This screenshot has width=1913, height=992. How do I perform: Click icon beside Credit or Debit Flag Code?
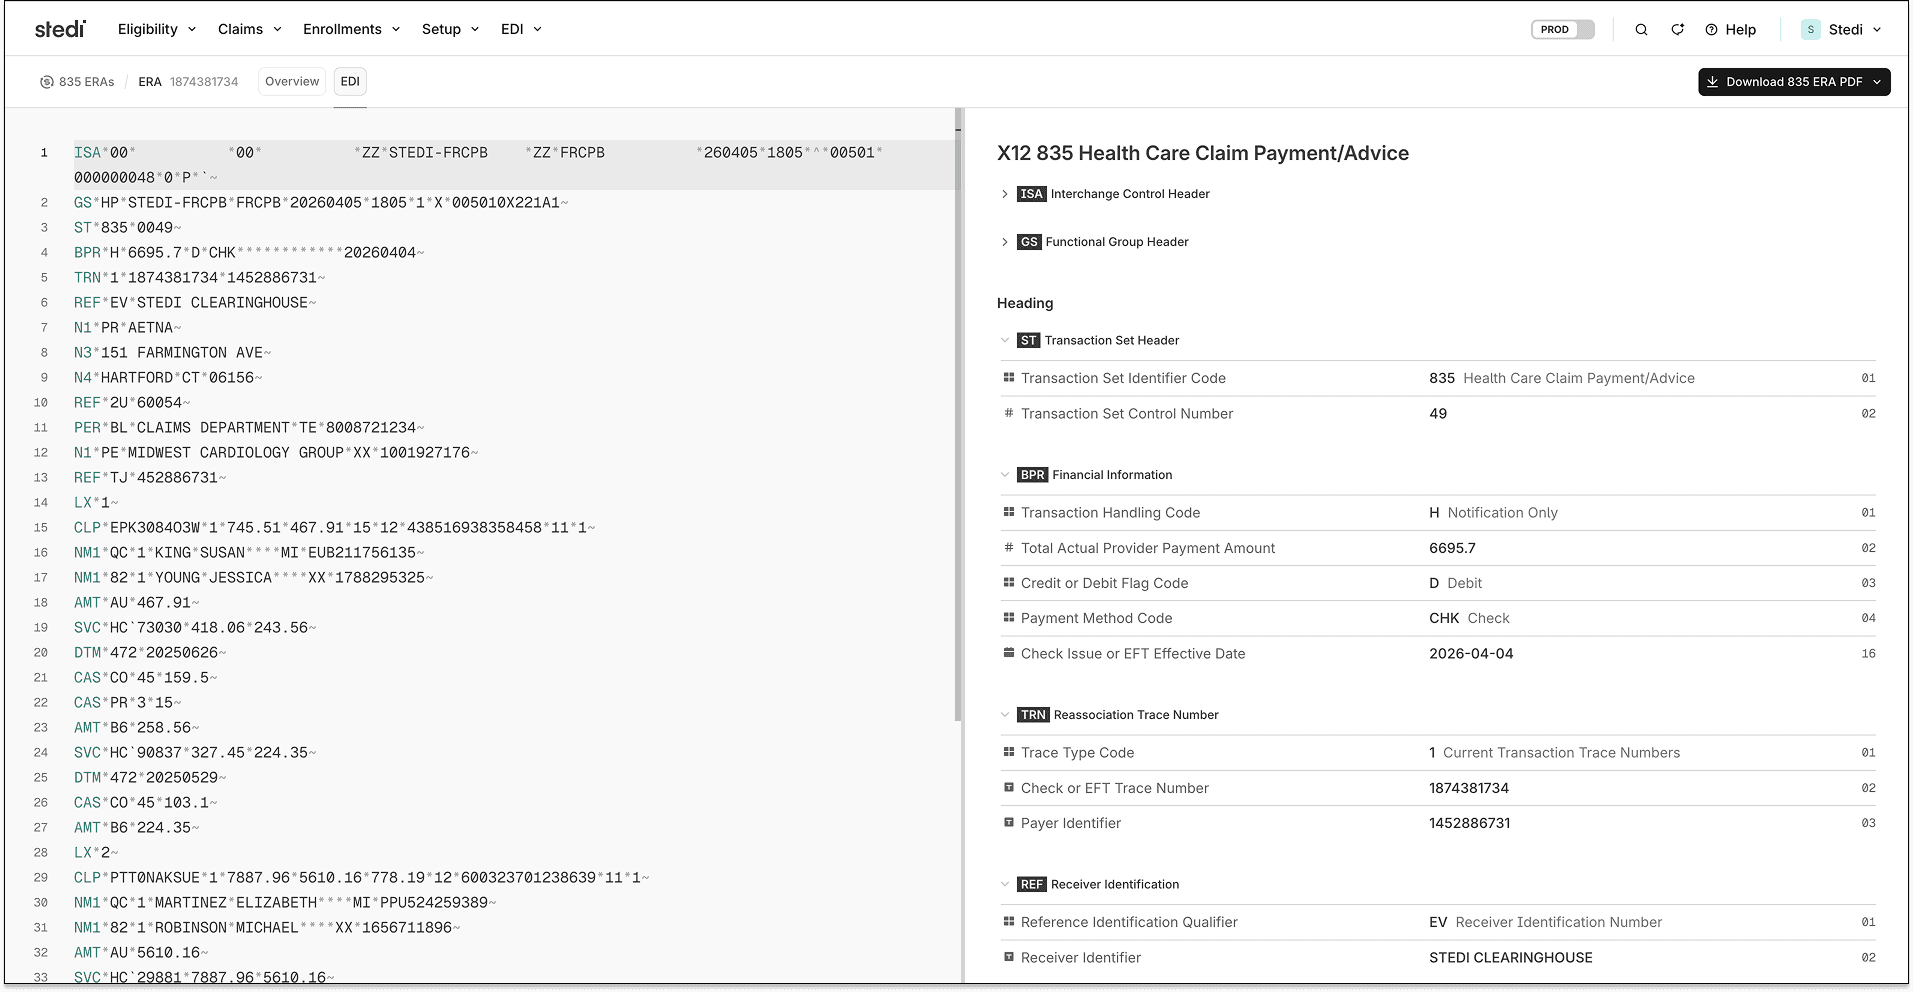click(1009, 583)
